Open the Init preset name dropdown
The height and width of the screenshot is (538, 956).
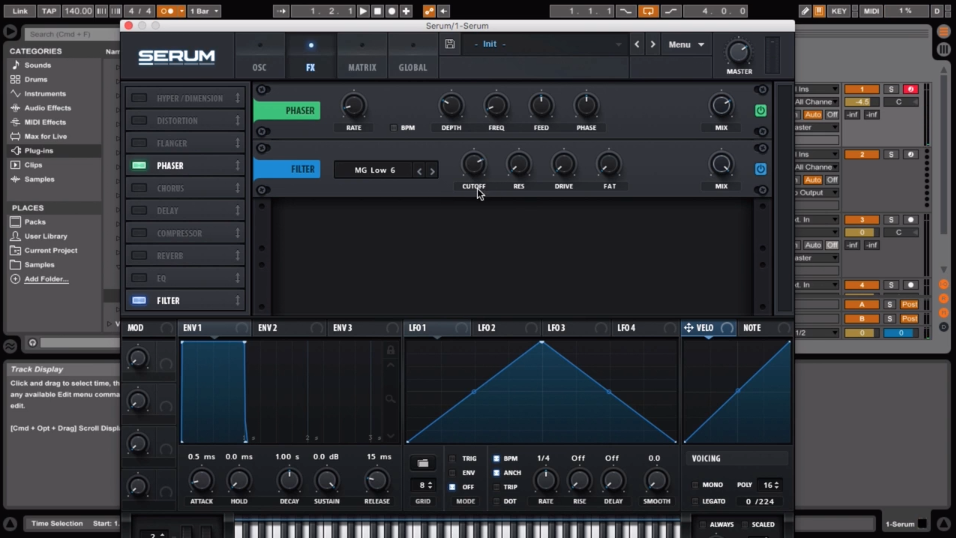pyautogui.click(x=548, y=44)
